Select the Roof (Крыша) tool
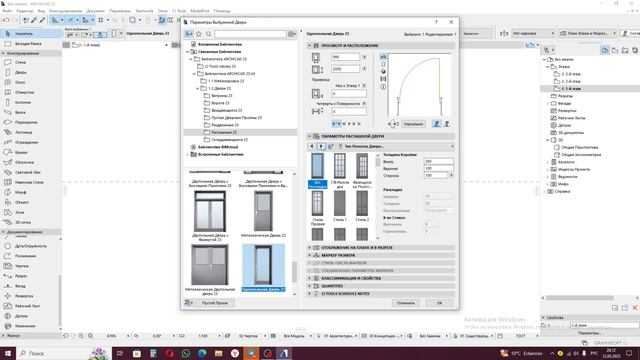Viewport: 640px width, 360px height. [31, 152]
